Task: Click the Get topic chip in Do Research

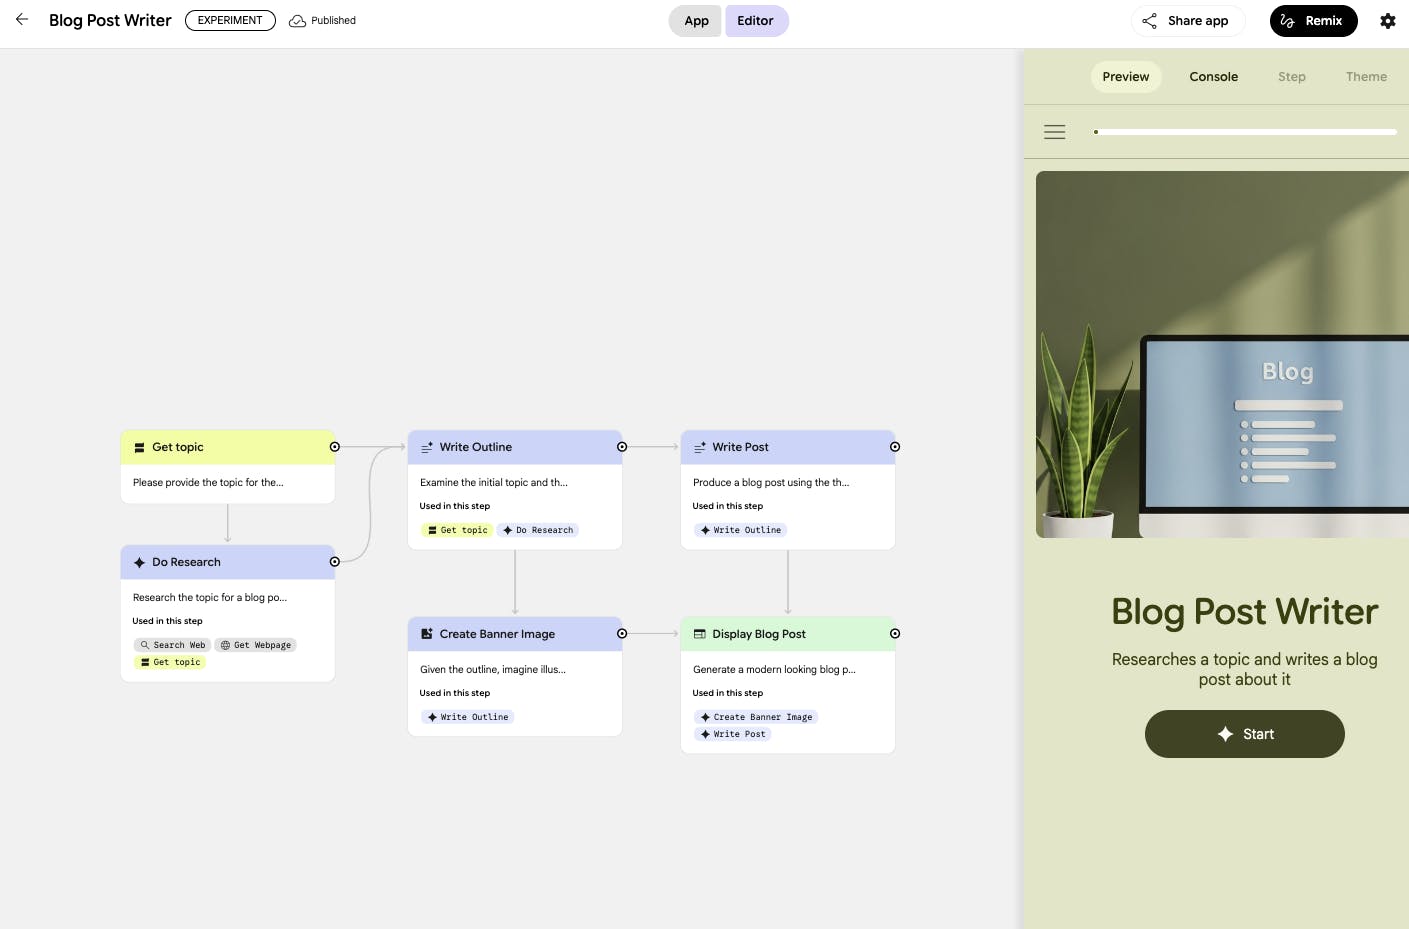Action: click(170, 662)
